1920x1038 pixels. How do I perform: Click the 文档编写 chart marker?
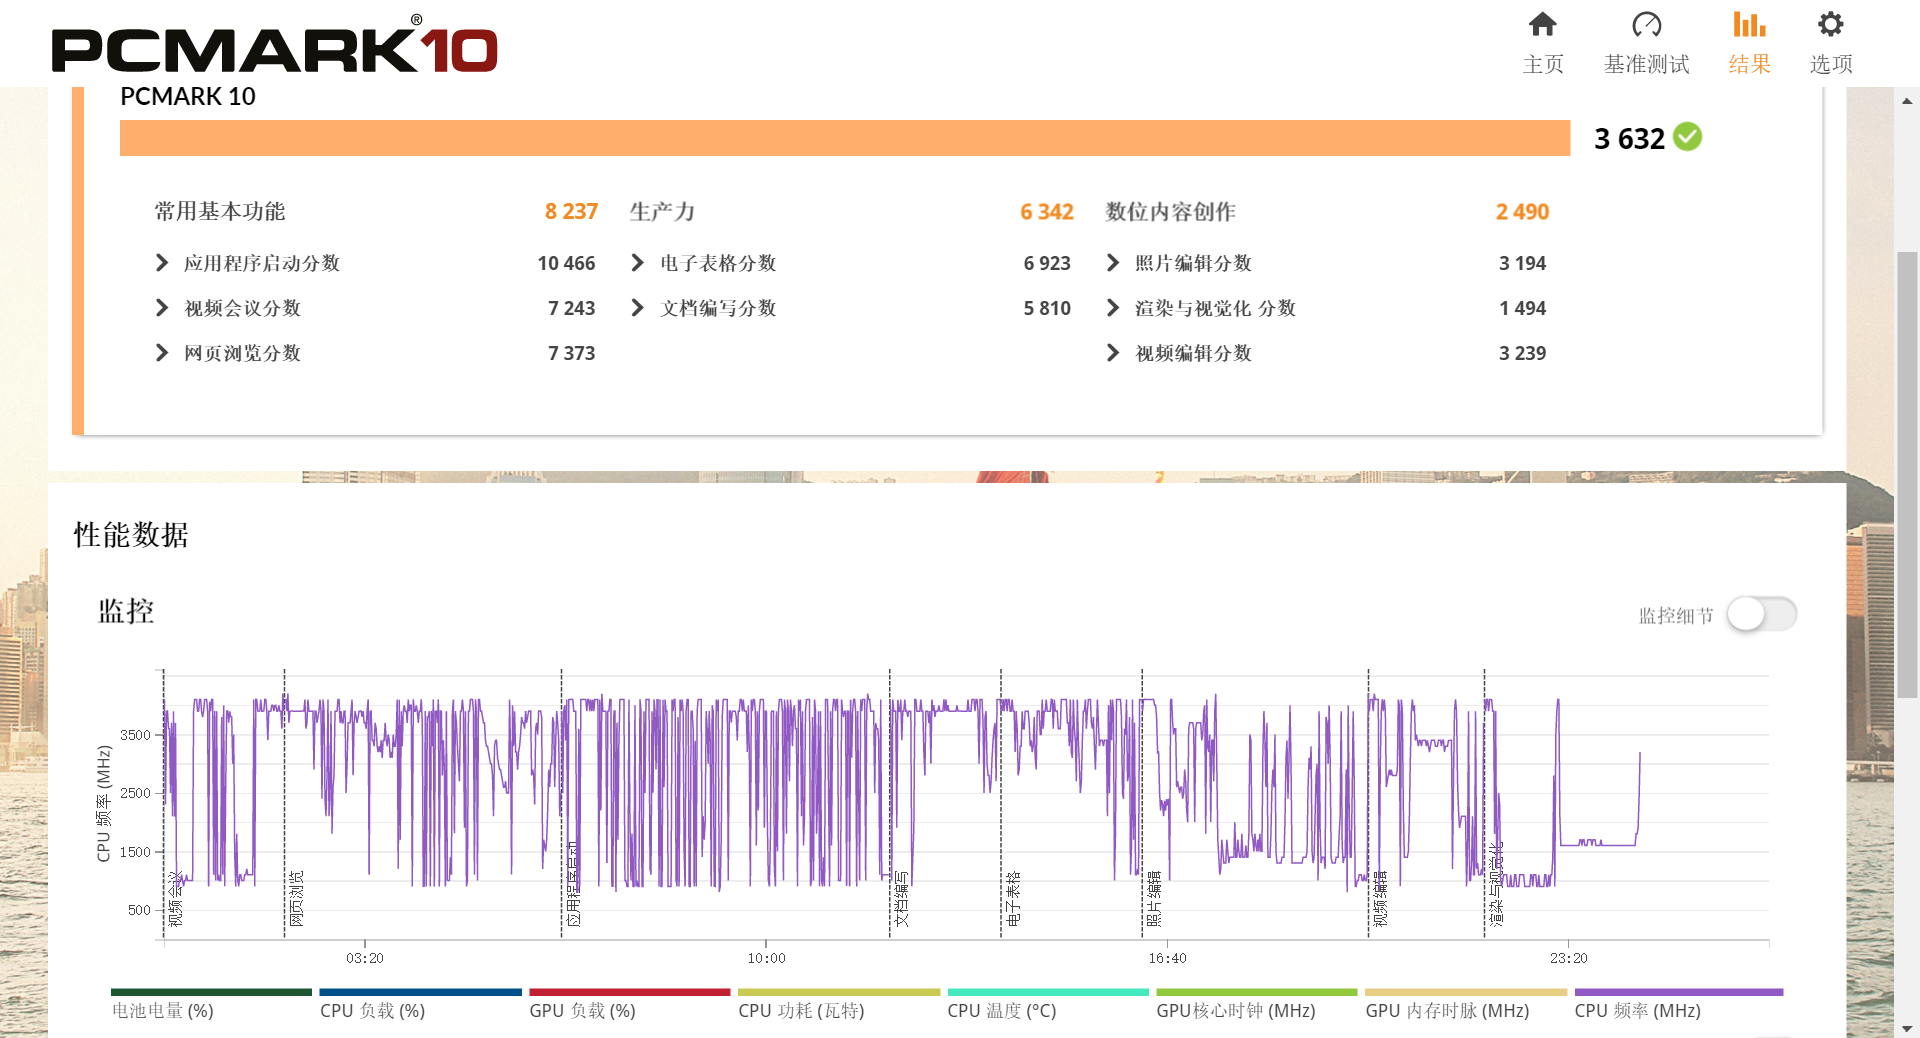[x=901, y=898]
